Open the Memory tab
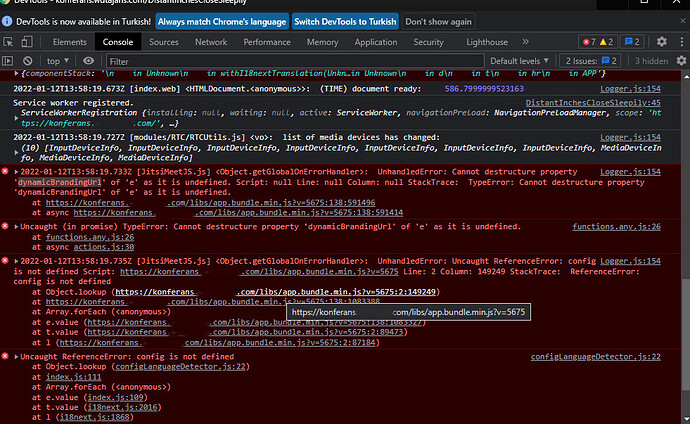The image size is (690, 424). [322, 42]
